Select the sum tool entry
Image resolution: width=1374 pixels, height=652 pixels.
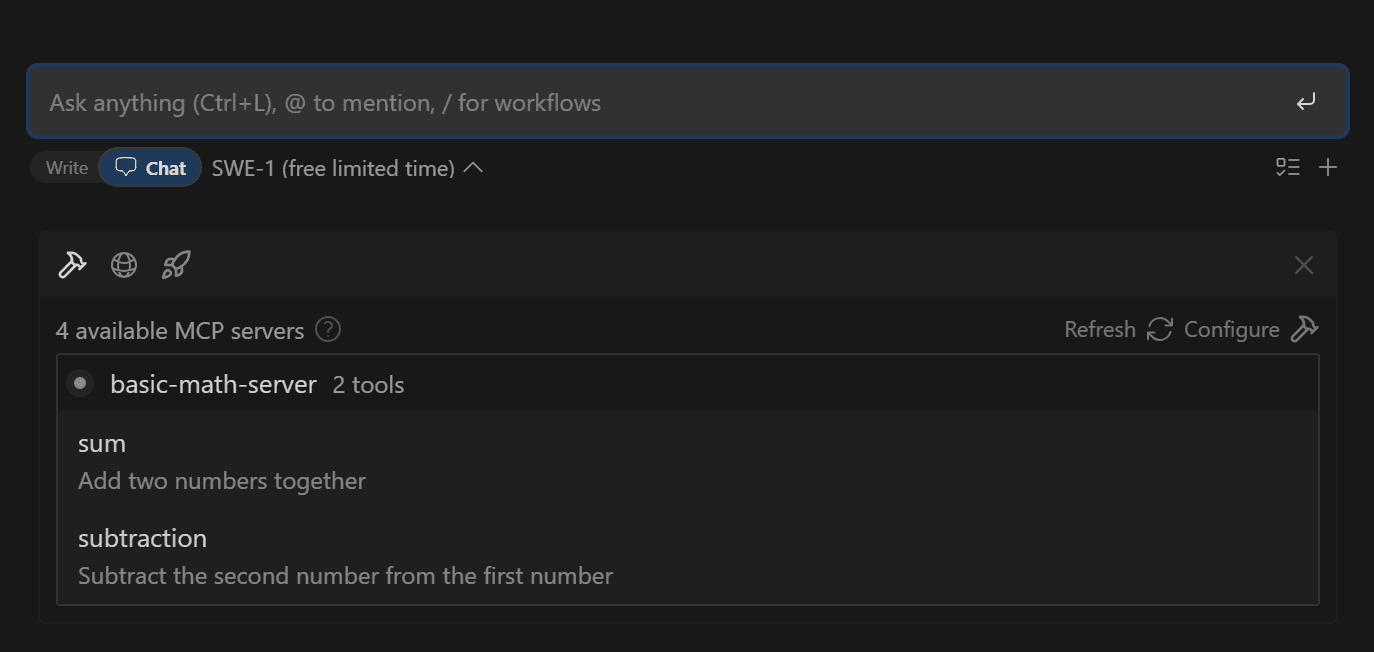click(x=688, y=461)
